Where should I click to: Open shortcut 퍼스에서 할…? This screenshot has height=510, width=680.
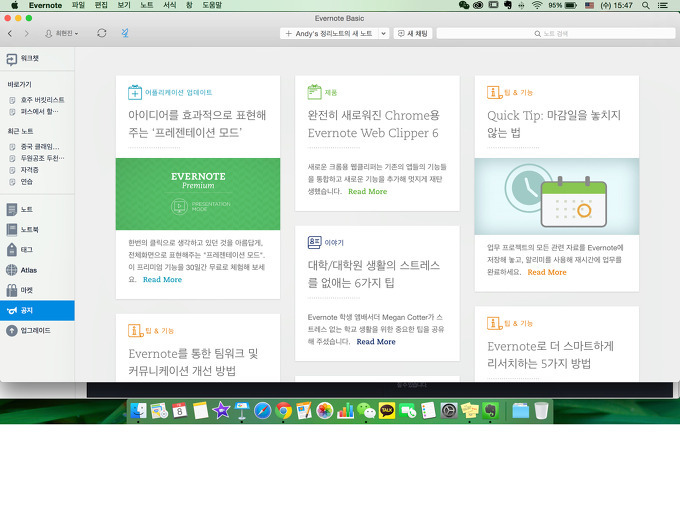34,112
